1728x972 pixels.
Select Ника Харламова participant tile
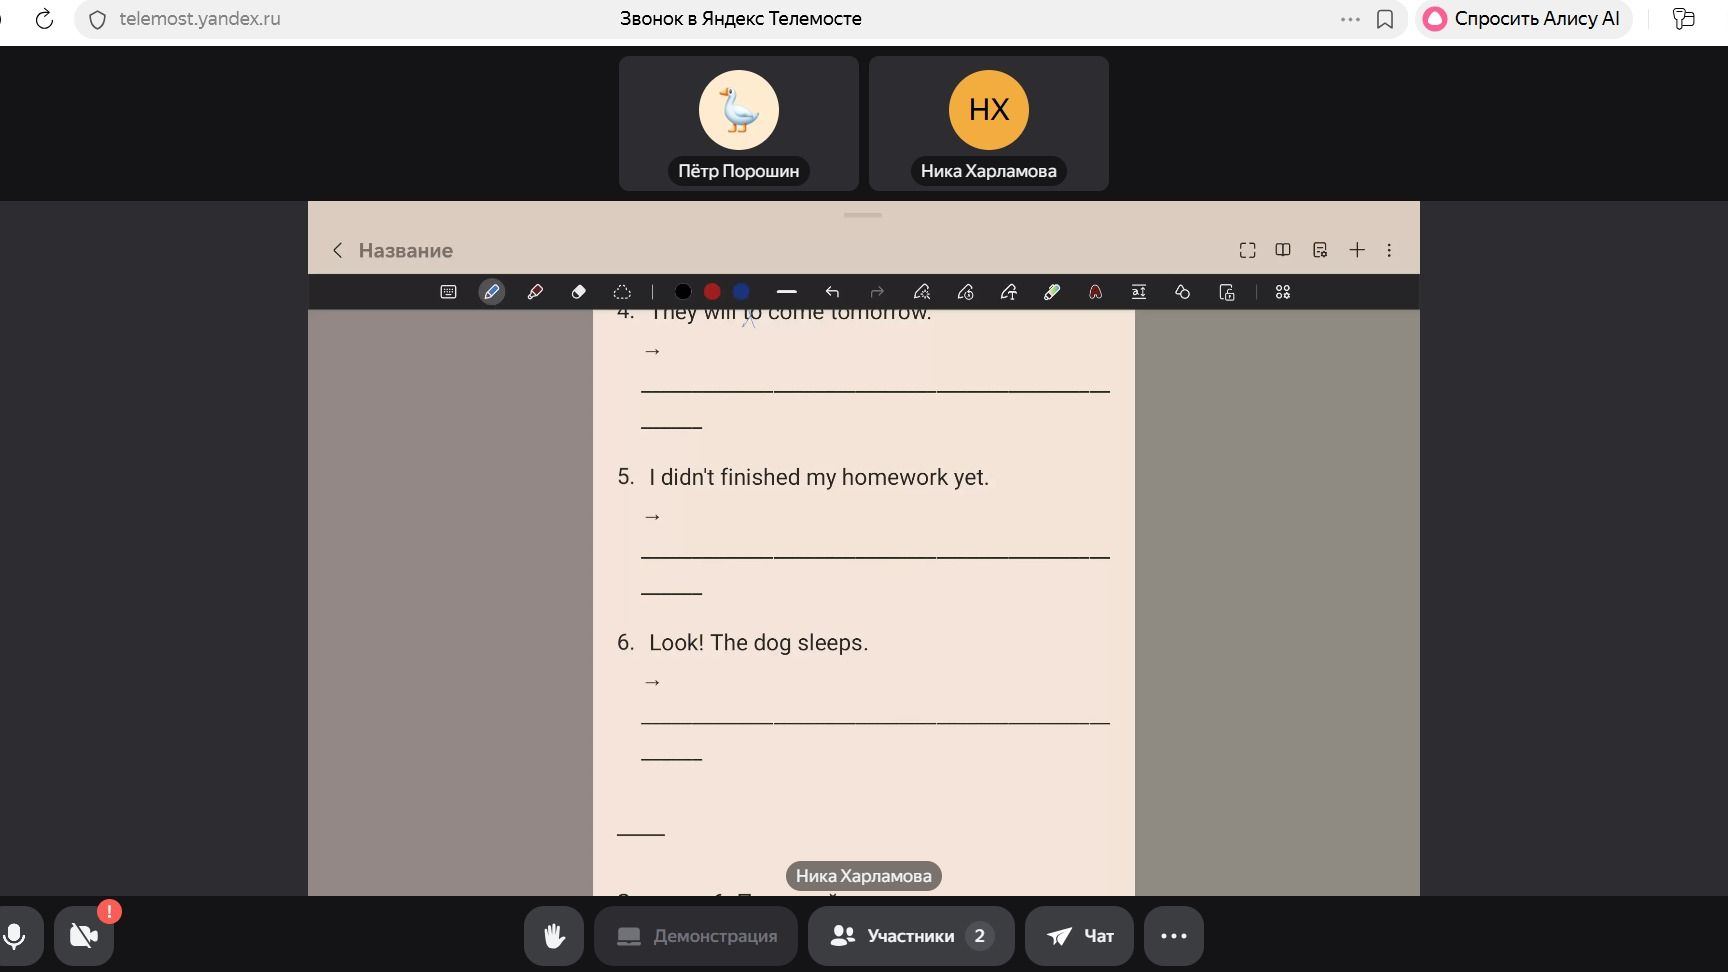point(989,123)
